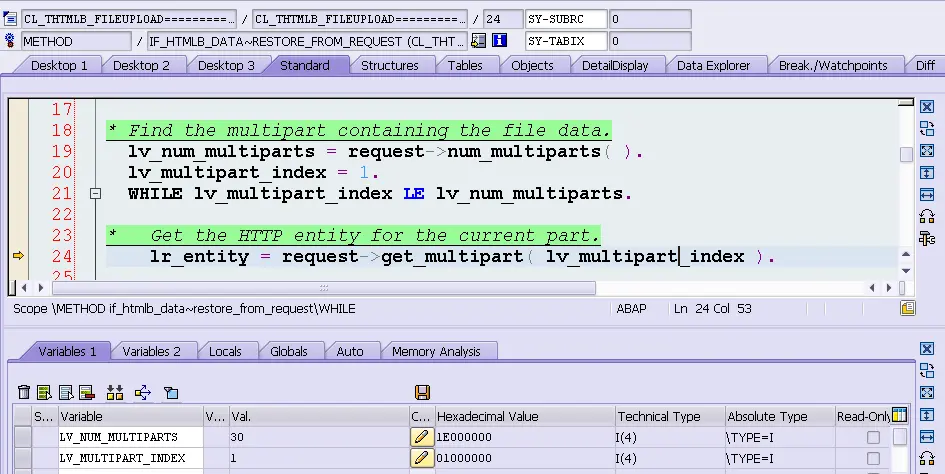This screenshot has height=474, width=945.
Task: Click the Variable column header
Action: (x=130, y=416)
